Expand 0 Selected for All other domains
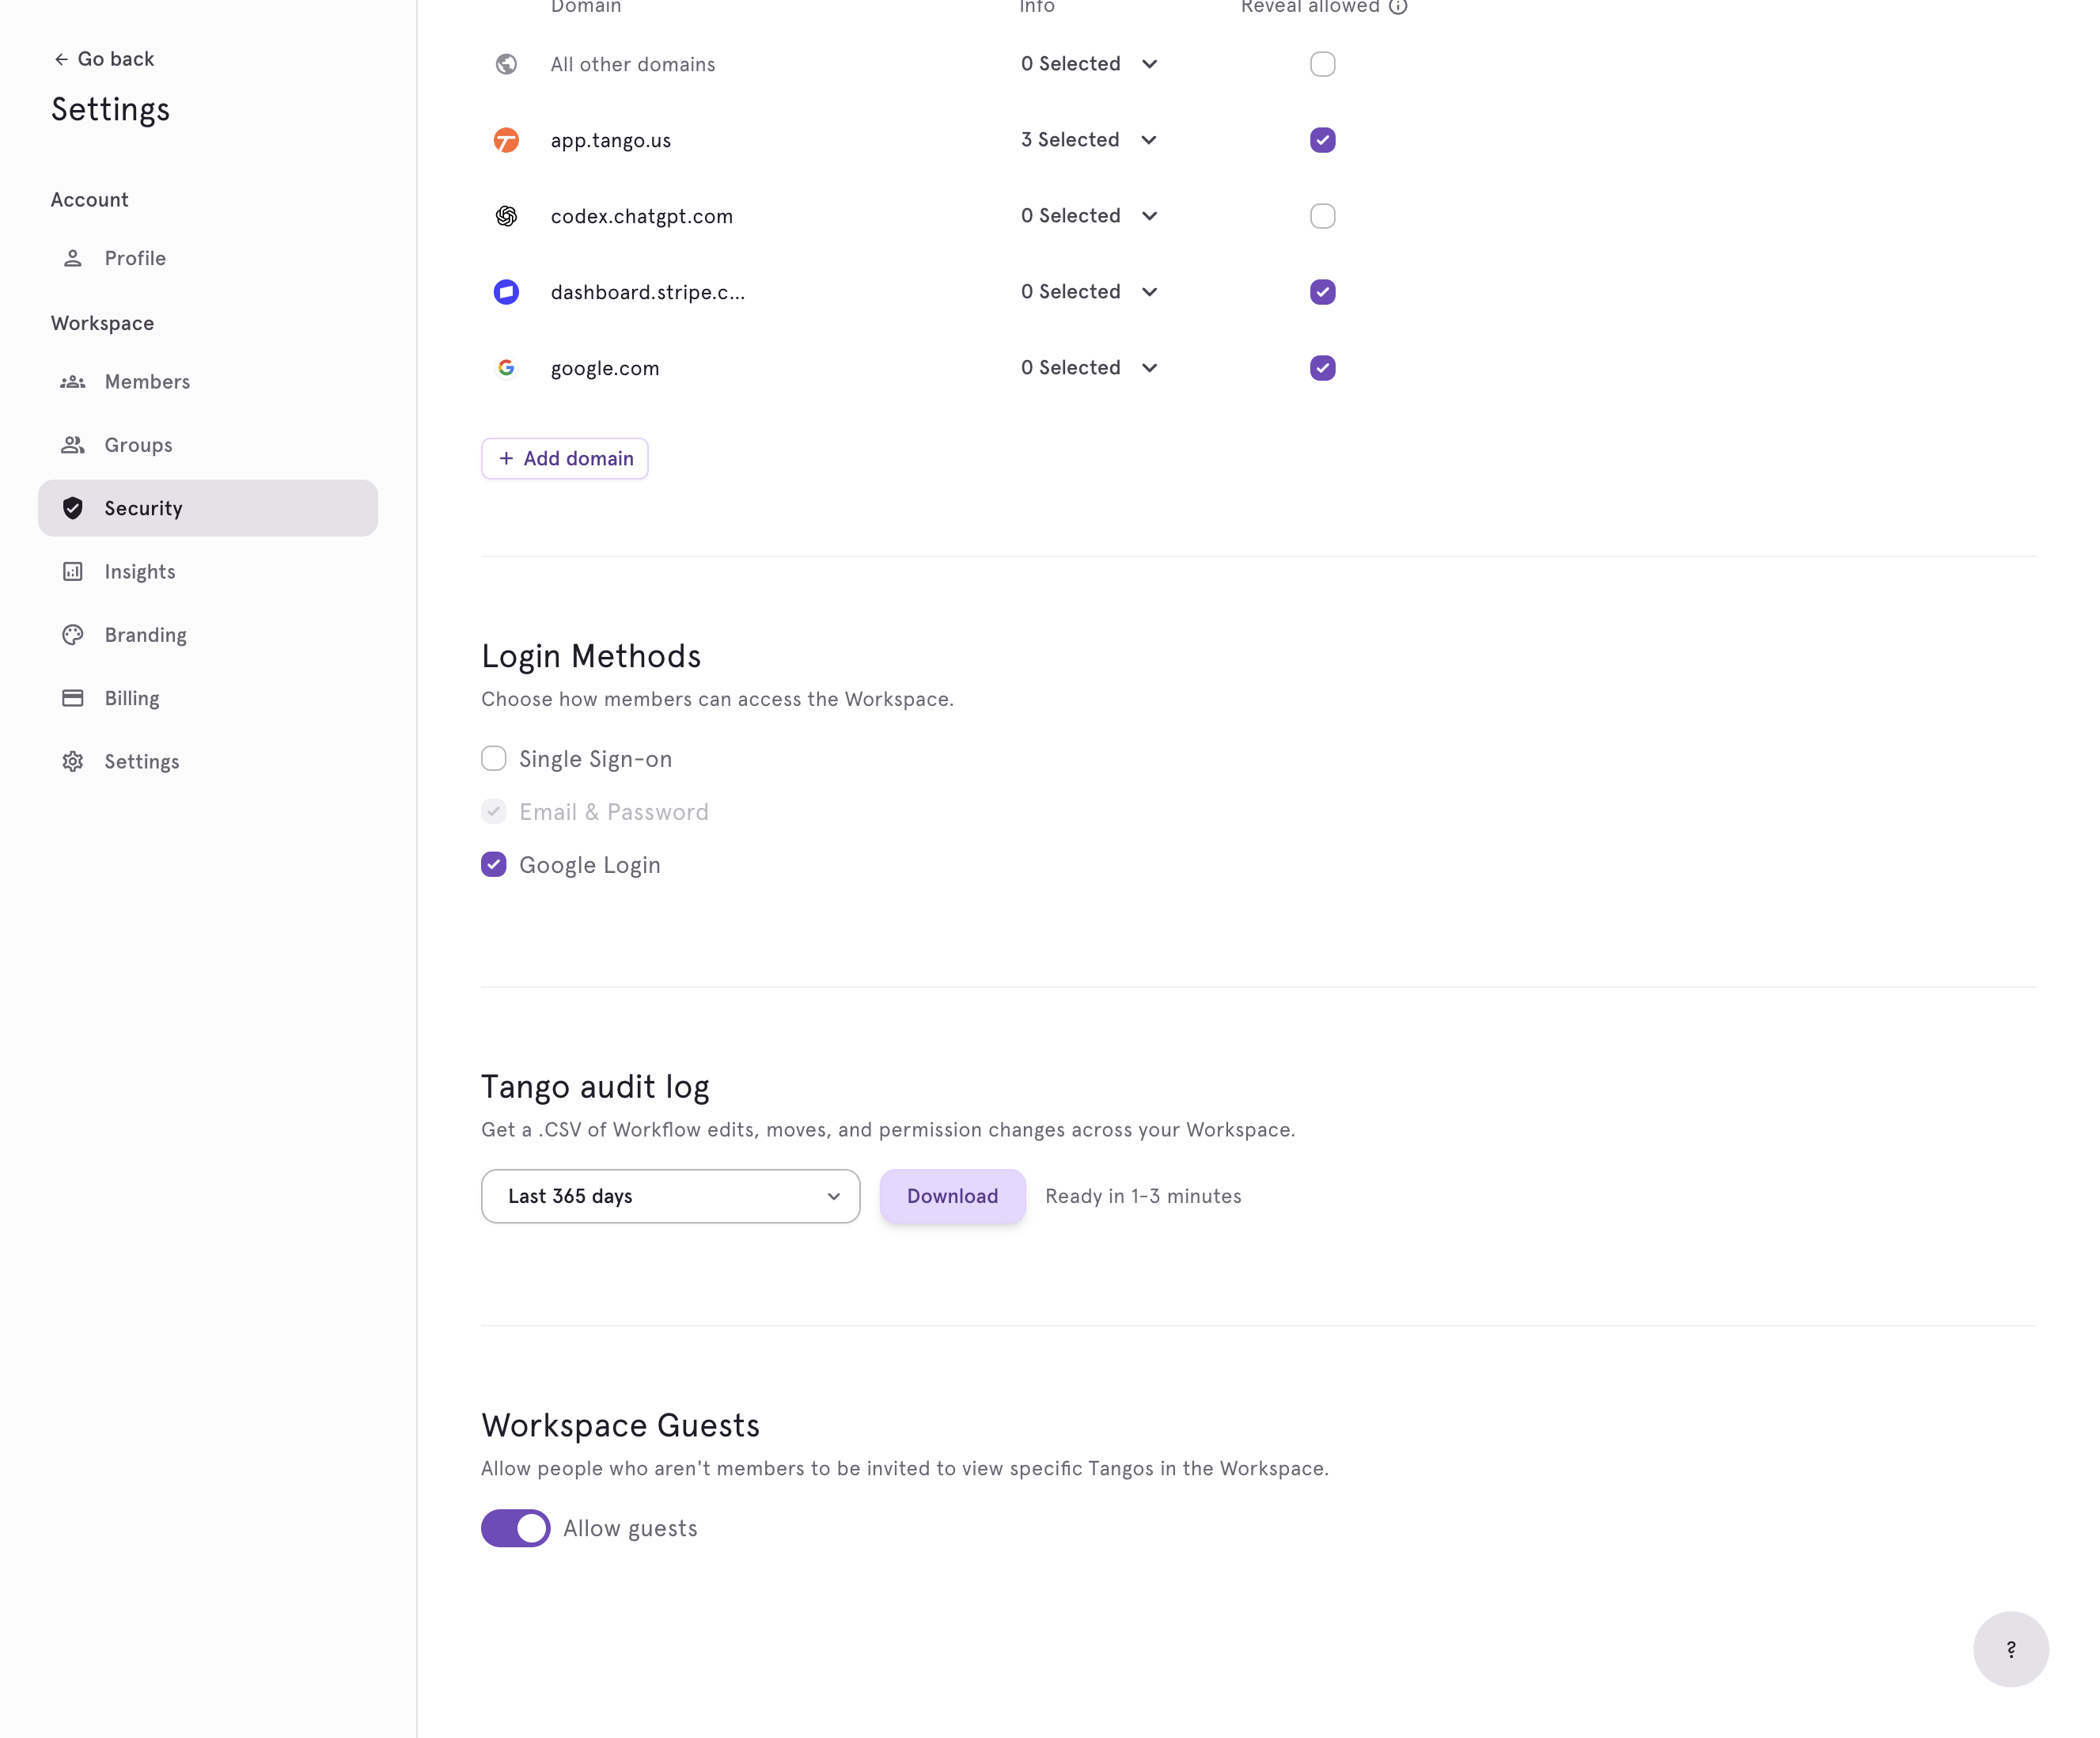 (1089, 64)
